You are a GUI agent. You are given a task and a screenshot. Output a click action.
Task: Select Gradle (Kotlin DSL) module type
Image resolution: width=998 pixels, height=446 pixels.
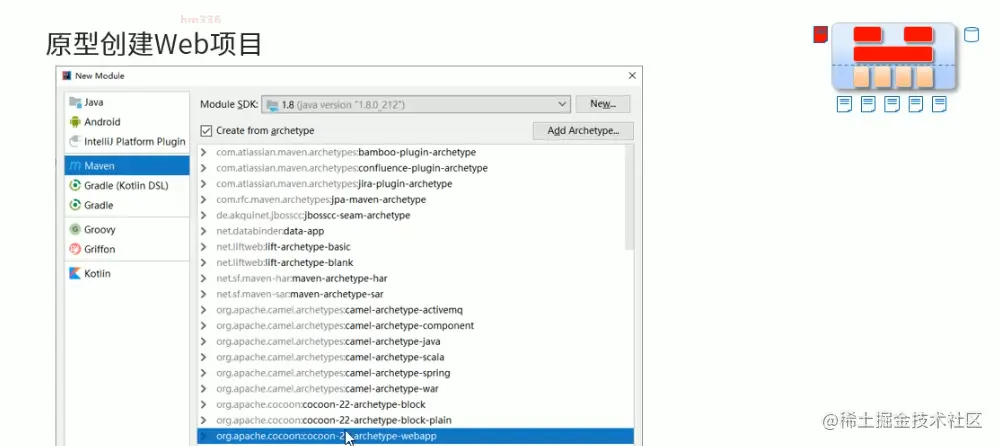127,186
